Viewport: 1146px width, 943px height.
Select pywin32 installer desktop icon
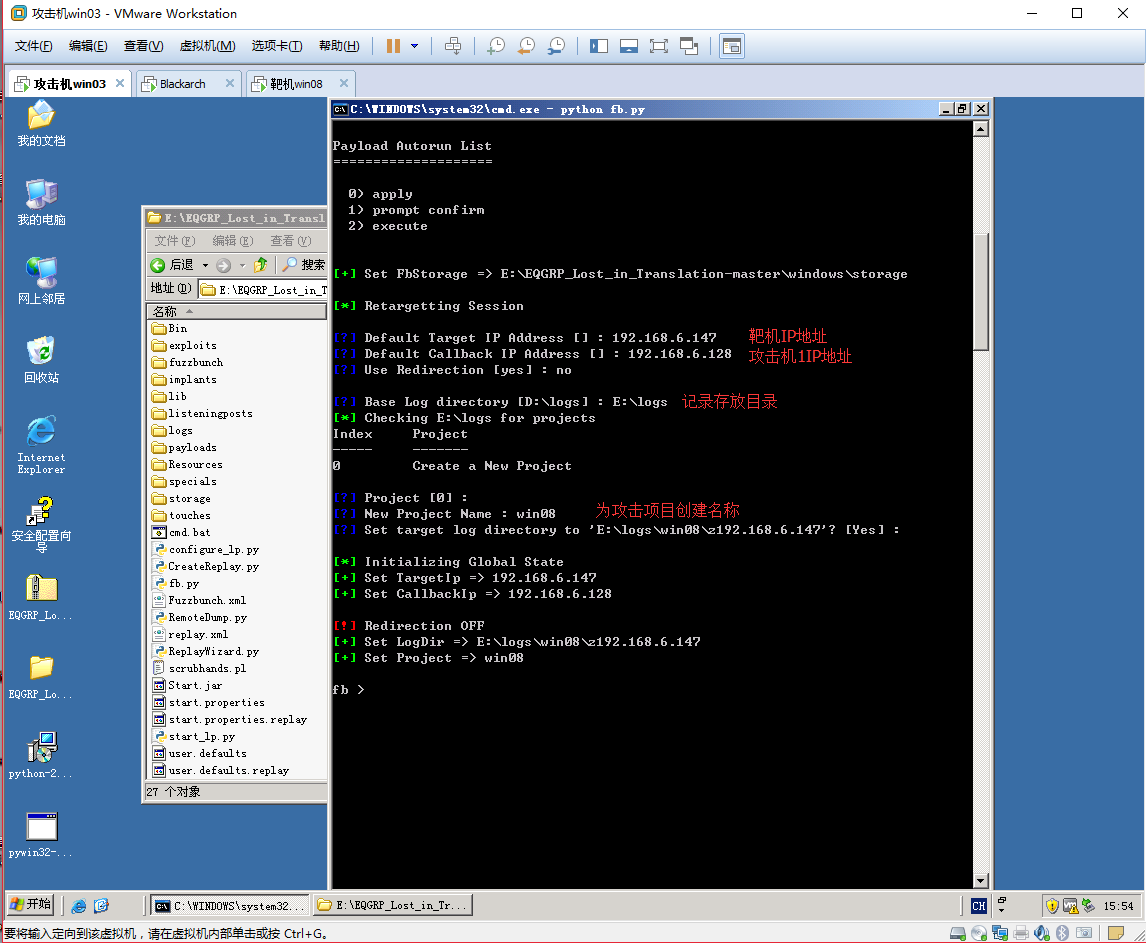click(x=42, y=835)
